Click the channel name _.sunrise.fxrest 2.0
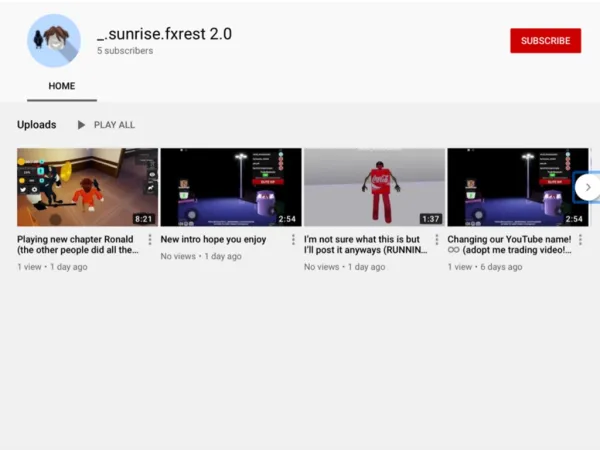Image resolution: width=600 pixels, height=450 pixels. point(164,33)
